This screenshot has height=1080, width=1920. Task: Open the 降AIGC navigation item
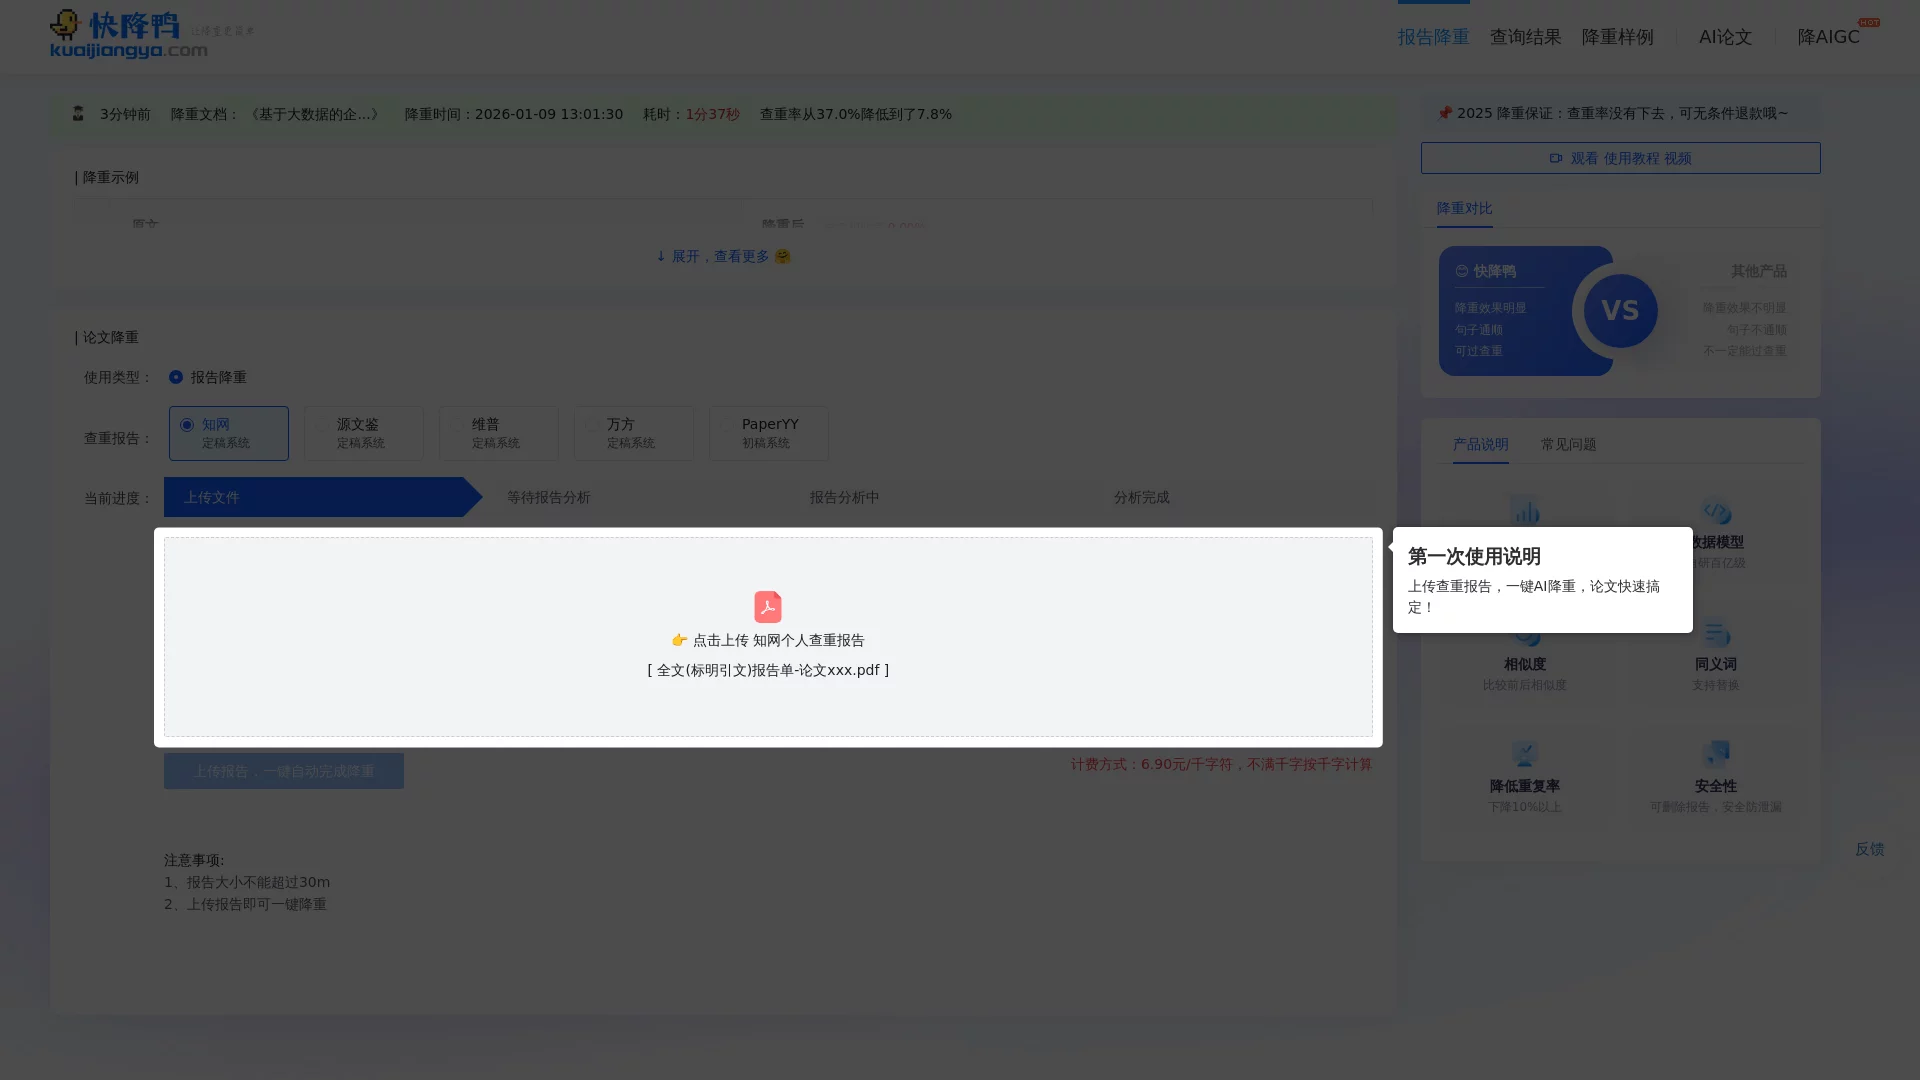(1827, 36)
